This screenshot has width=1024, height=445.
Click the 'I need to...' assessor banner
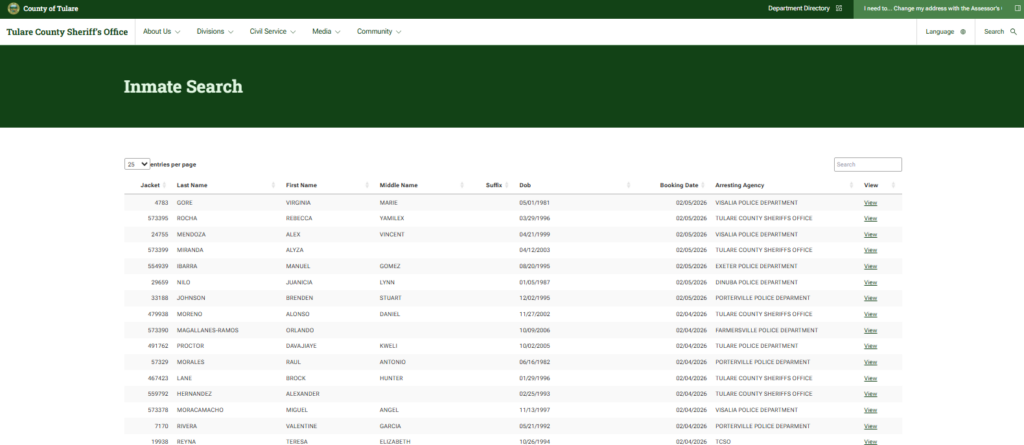pyautogui.click(x=938, y=8)
